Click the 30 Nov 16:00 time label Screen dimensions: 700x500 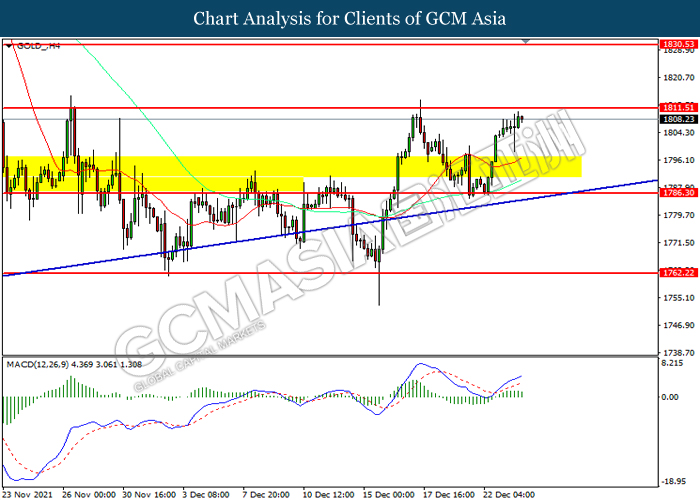click(149, 495)
